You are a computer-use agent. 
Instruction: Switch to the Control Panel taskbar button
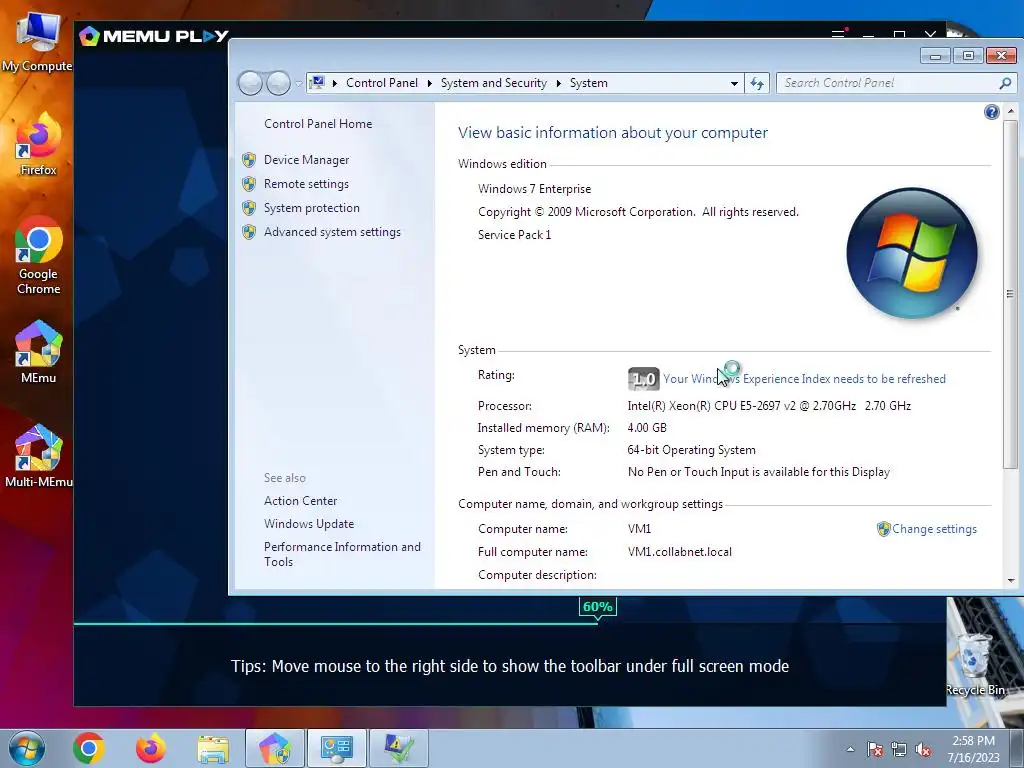pyautogui.click(x=337, y=748)
